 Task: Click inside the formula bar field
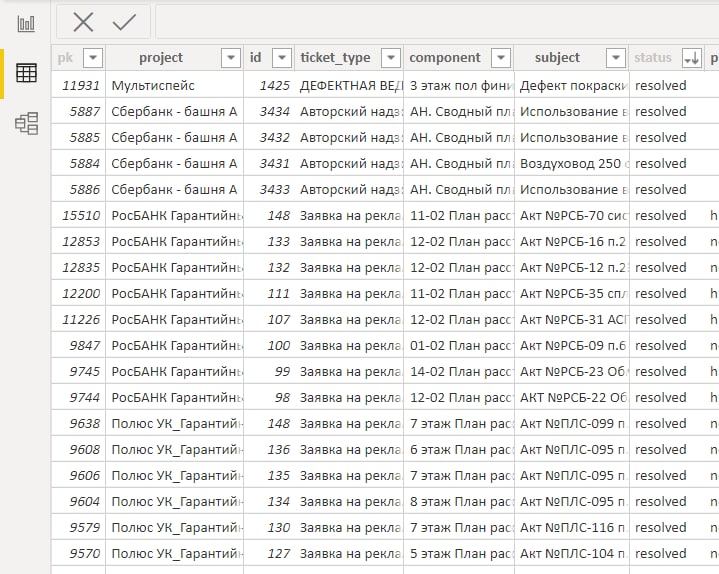pyautogui.click(x=437, y=22)
